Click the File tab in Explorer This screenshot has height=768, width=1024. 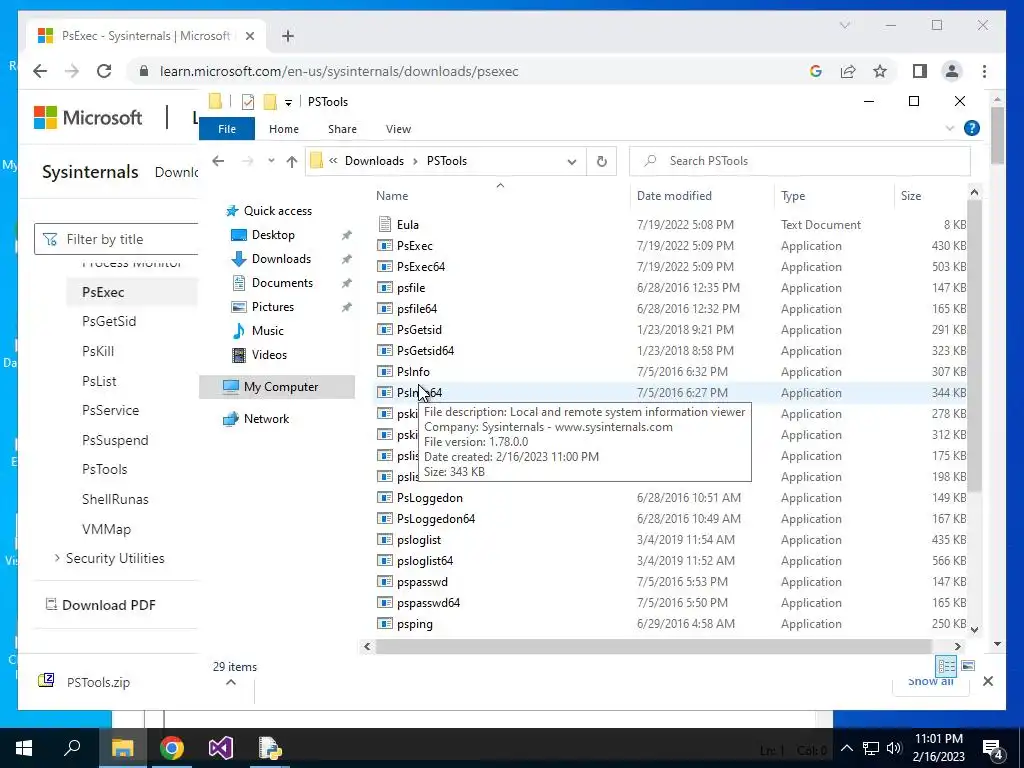(x=227, y=129)
